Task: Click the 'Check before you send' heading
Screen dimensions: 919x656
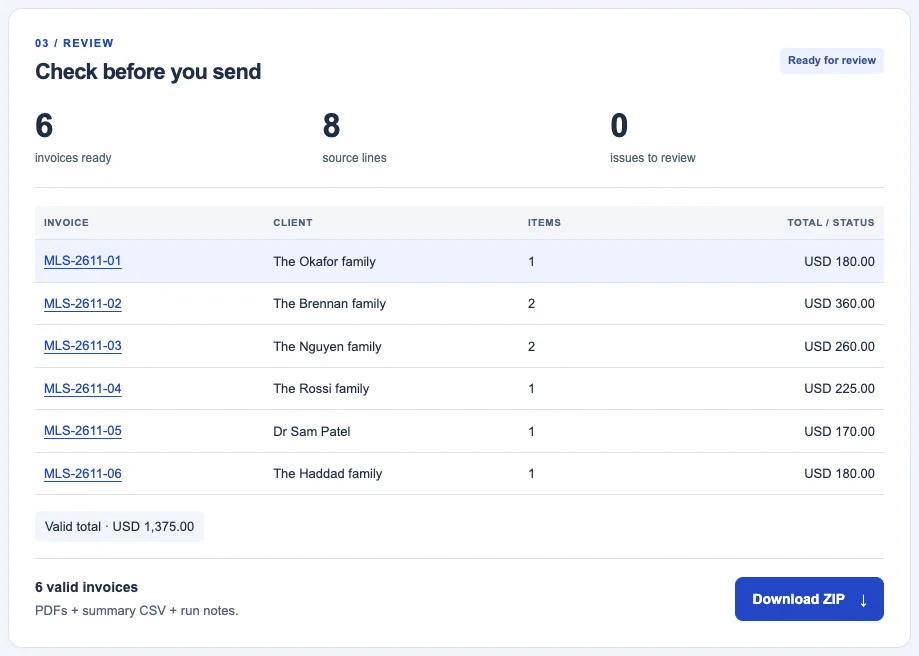Action: click(x=148, y=72)
